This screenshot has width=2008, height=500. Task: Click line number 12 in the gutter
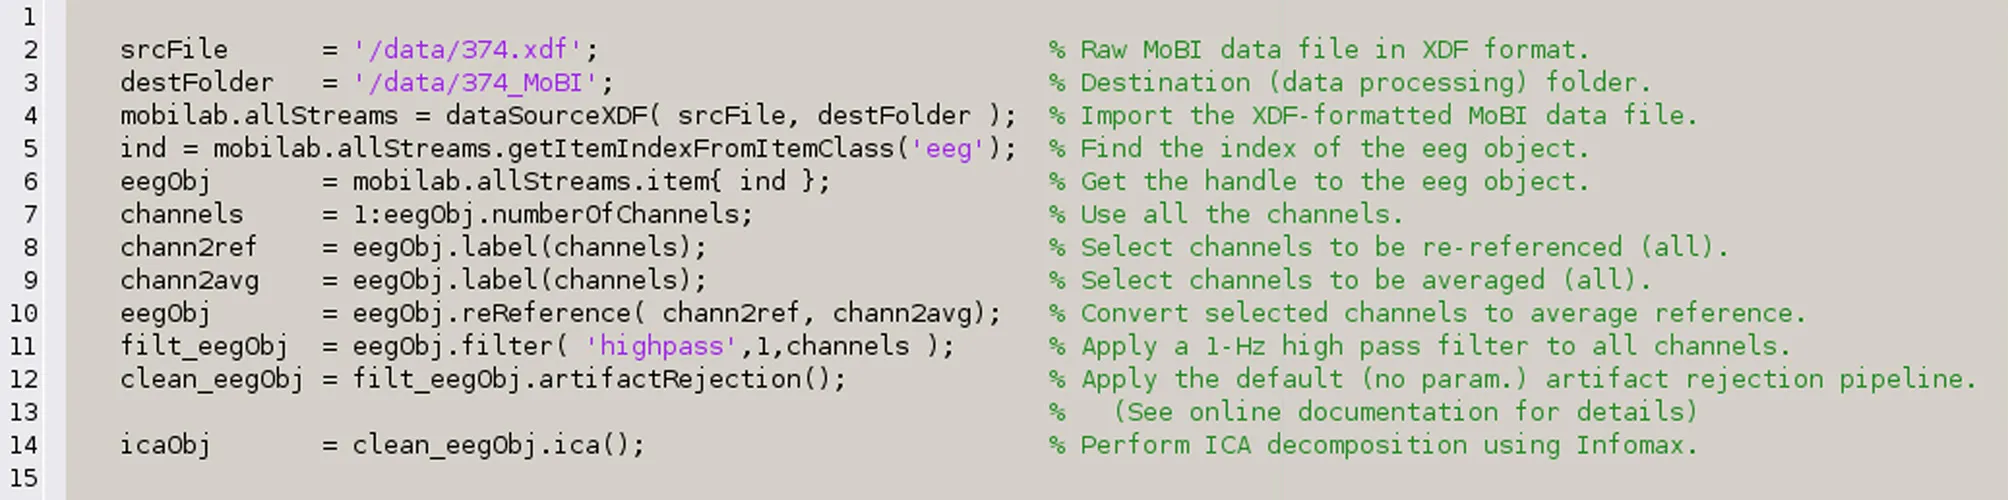(x=24, y=380)
